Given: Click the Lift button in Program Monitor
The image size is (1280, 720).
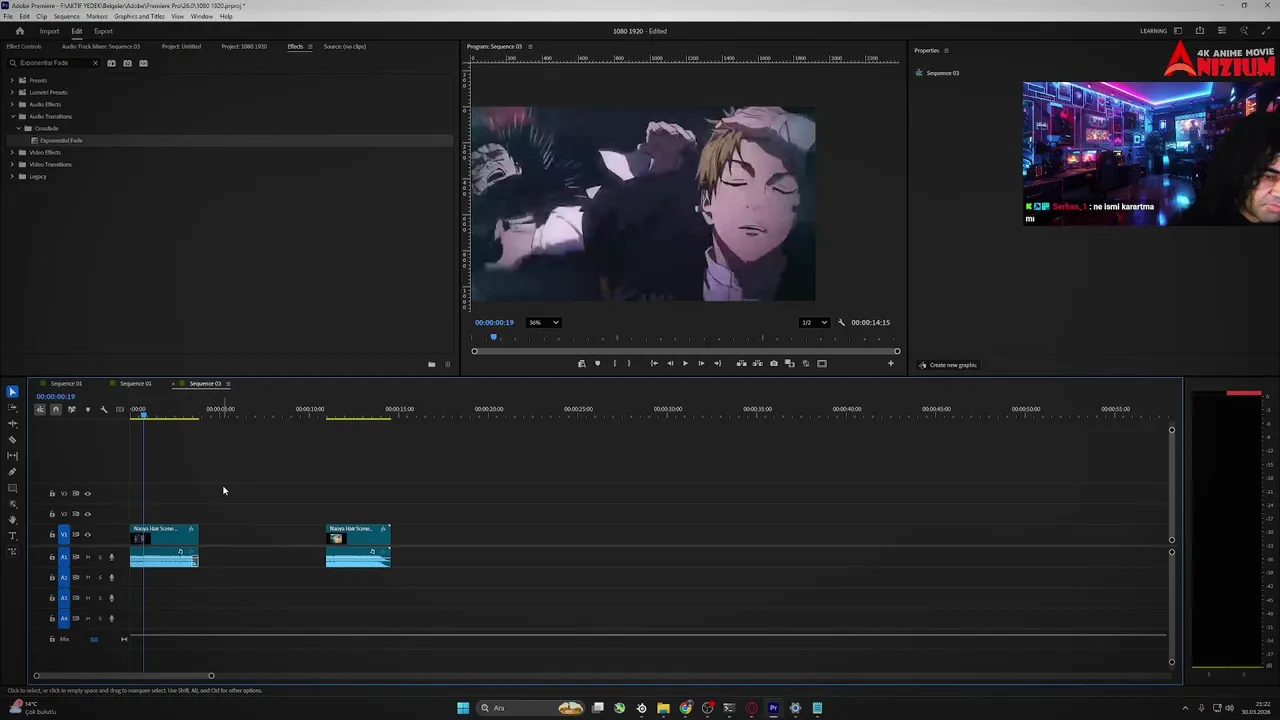Looking at the screenshot, I should [741, 363].
